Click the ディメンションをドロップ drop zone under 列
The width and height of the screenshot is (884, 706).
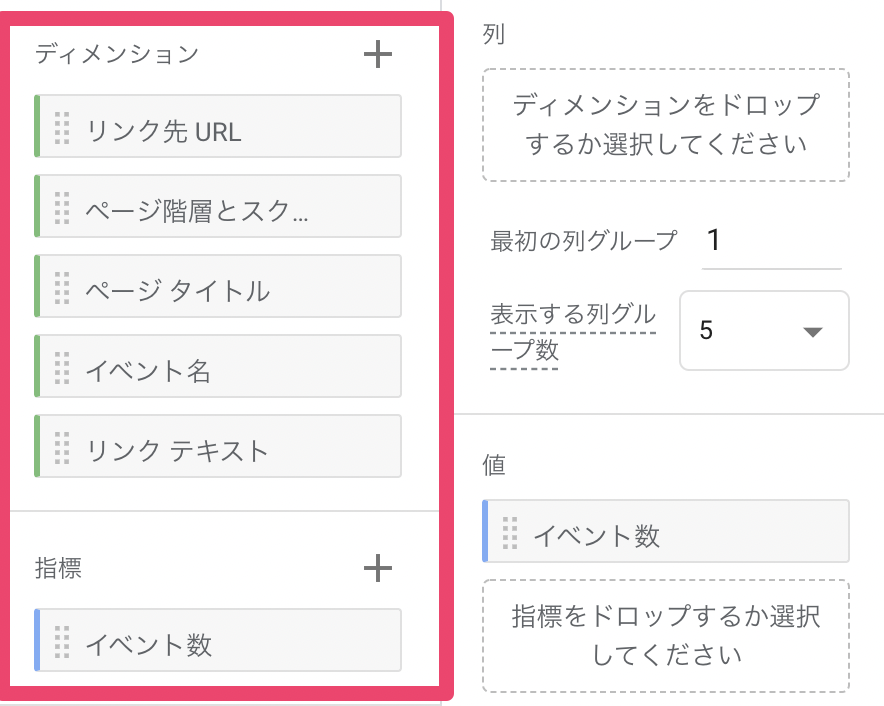[x=666, y=125]
